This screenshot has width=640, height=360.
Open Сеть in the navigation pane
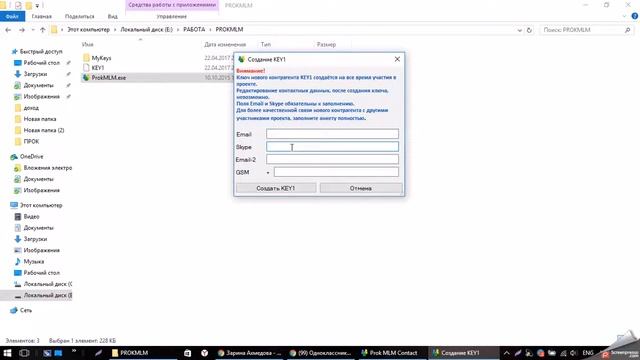point(25,310)
